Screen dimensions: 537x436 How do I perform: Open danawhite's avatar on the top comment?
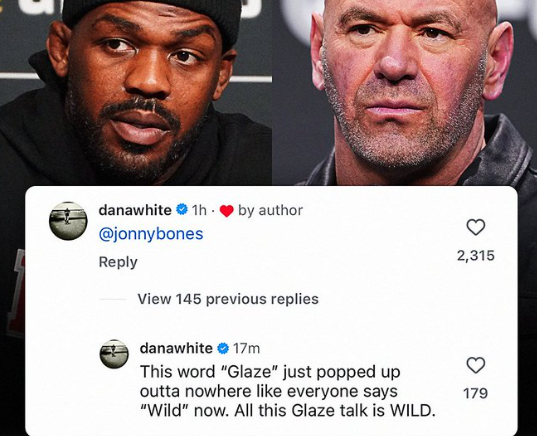coord(68,221)
